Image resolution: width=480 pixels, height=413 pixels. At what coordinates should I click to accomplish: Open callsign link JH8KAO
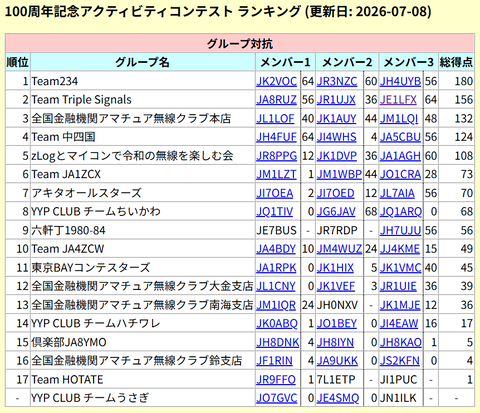(401, 343)
